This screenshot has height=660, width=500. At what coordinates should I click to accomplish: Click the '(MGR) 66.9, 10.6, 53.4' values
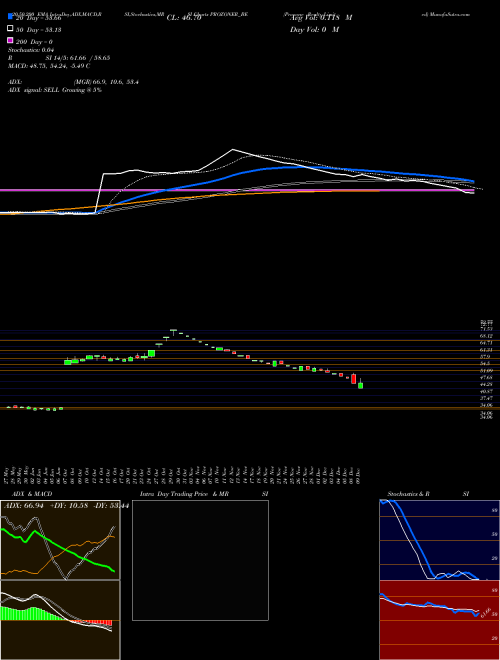pyautogui.click(x=106, y=82)
